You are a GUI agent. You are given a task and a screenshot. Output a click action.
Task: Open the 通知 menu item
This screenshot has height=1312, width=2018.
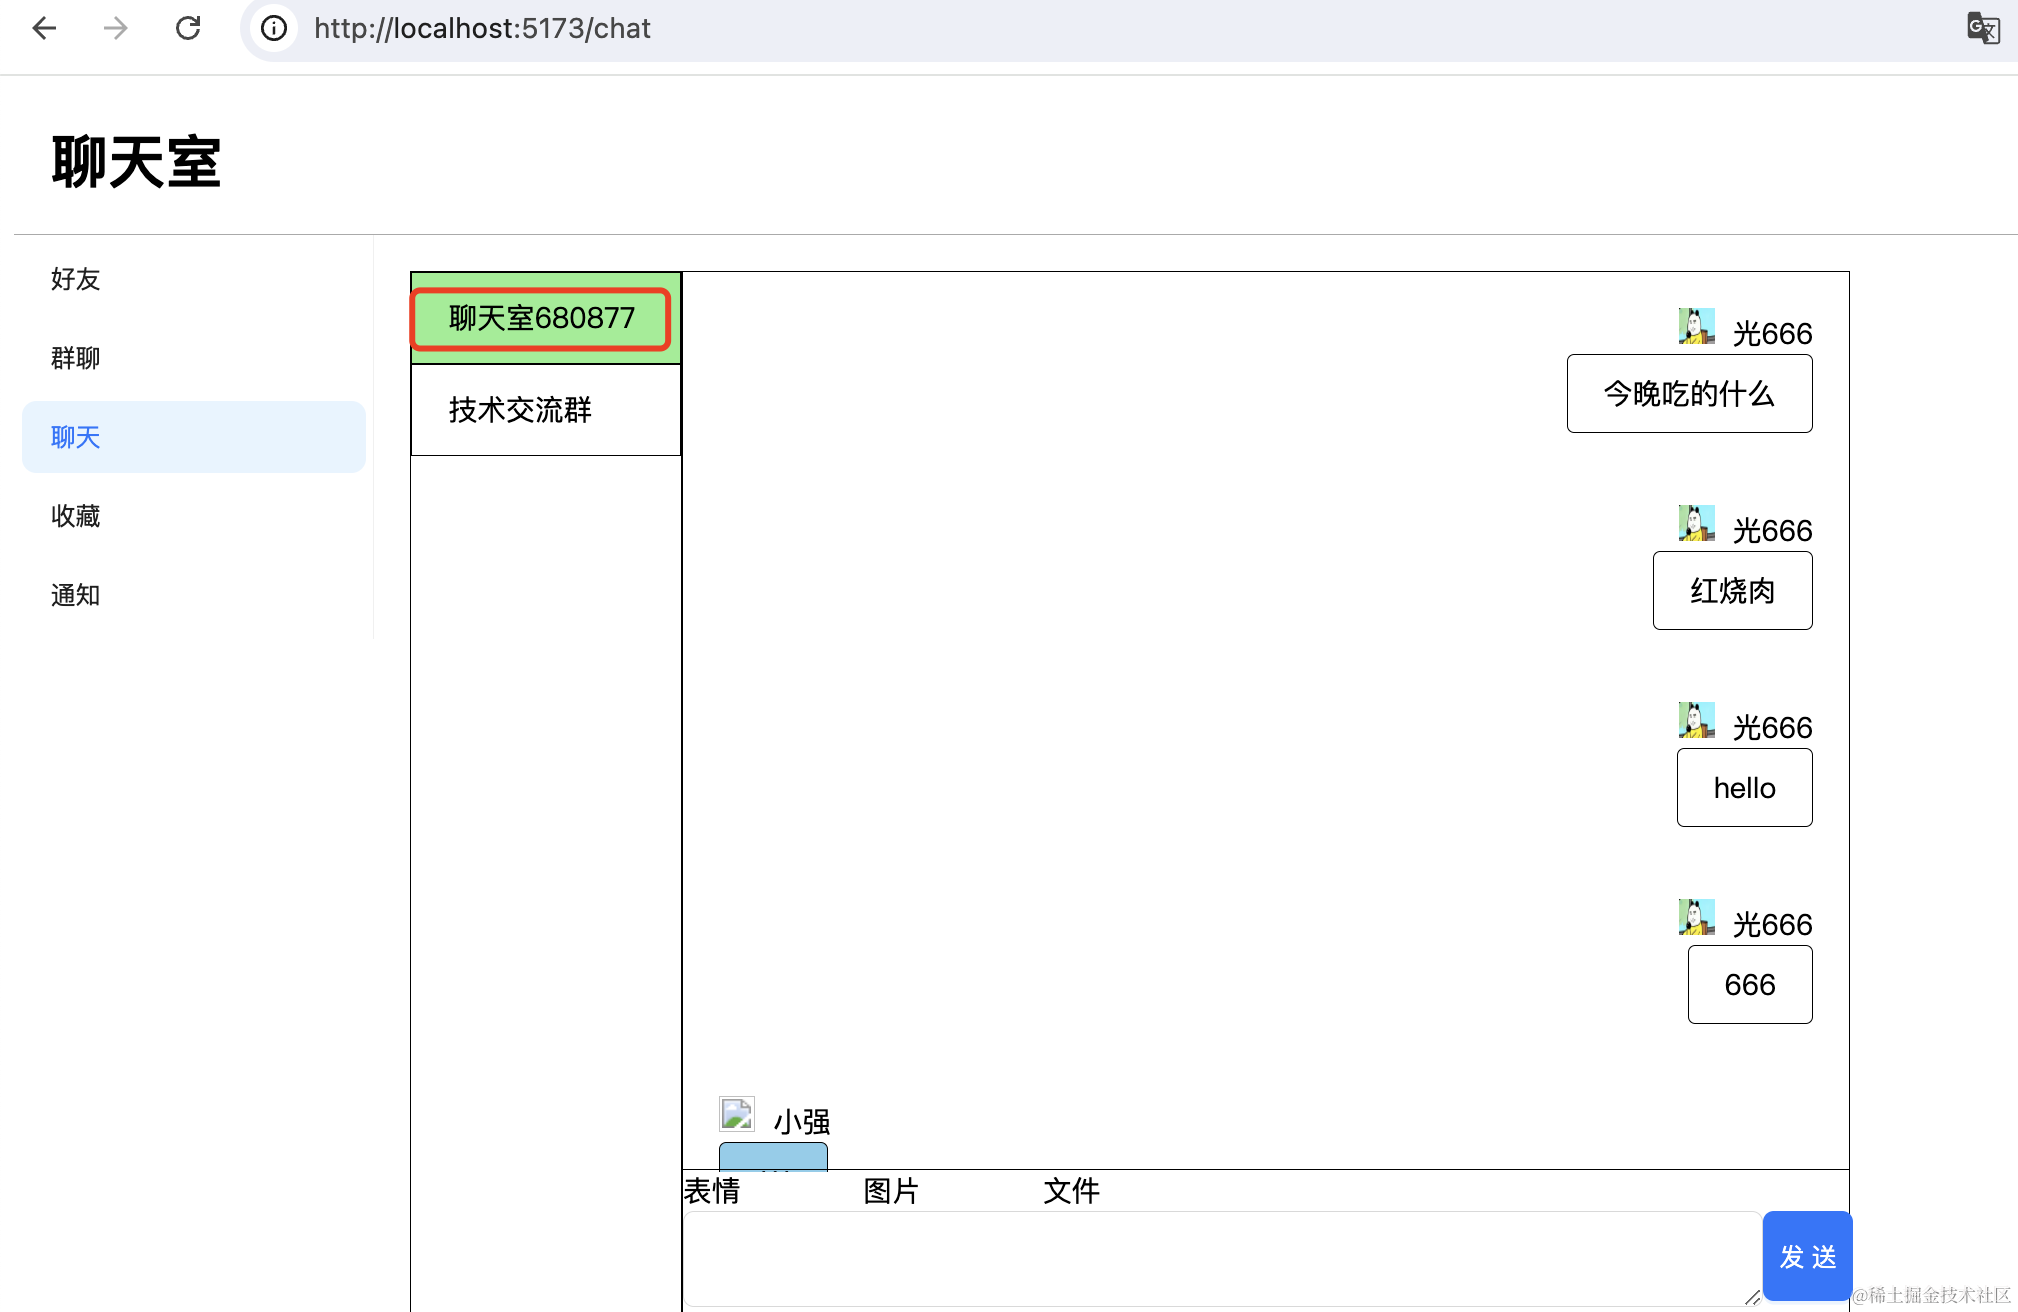[x=76, y=595]
